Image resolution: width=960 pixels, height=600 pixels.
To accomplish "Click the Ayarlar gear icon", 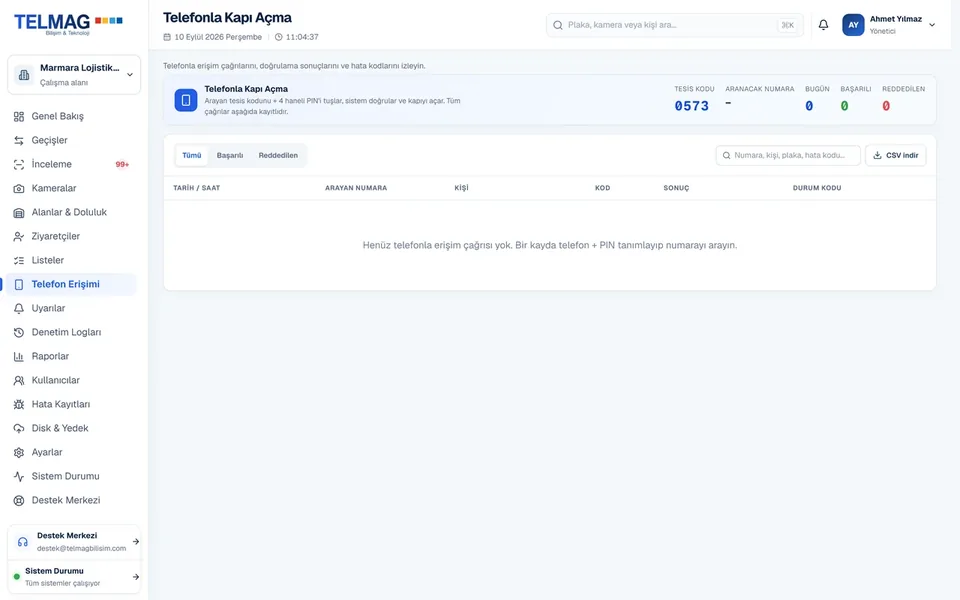I will tap(19, 452).
